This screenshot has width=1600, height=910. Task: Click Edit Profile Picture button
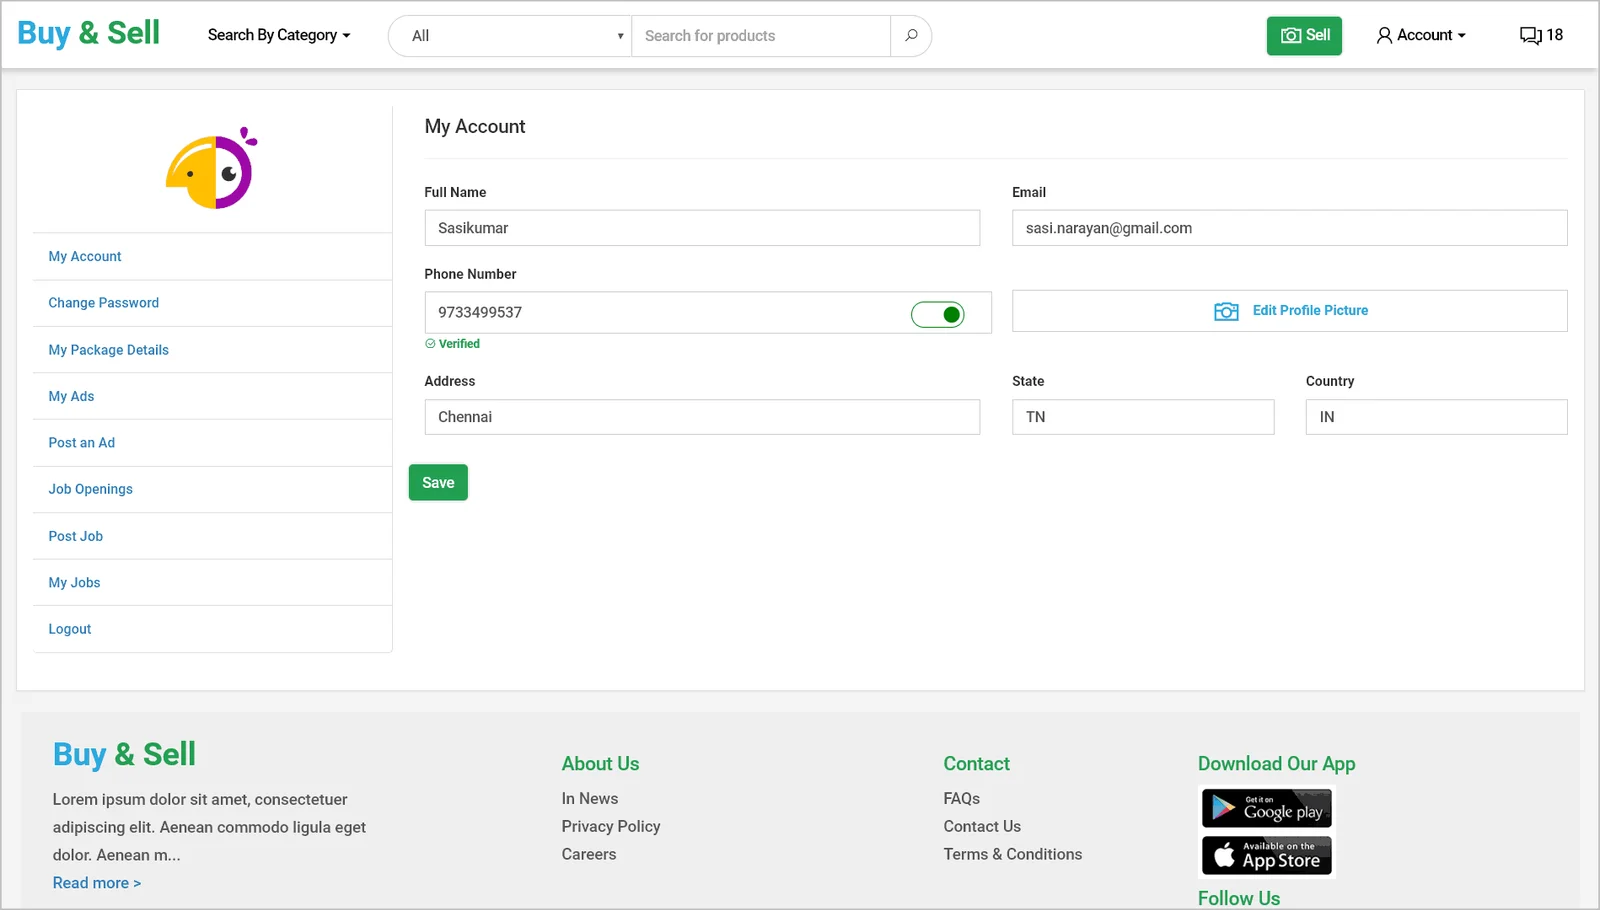tap(1290, 311)
